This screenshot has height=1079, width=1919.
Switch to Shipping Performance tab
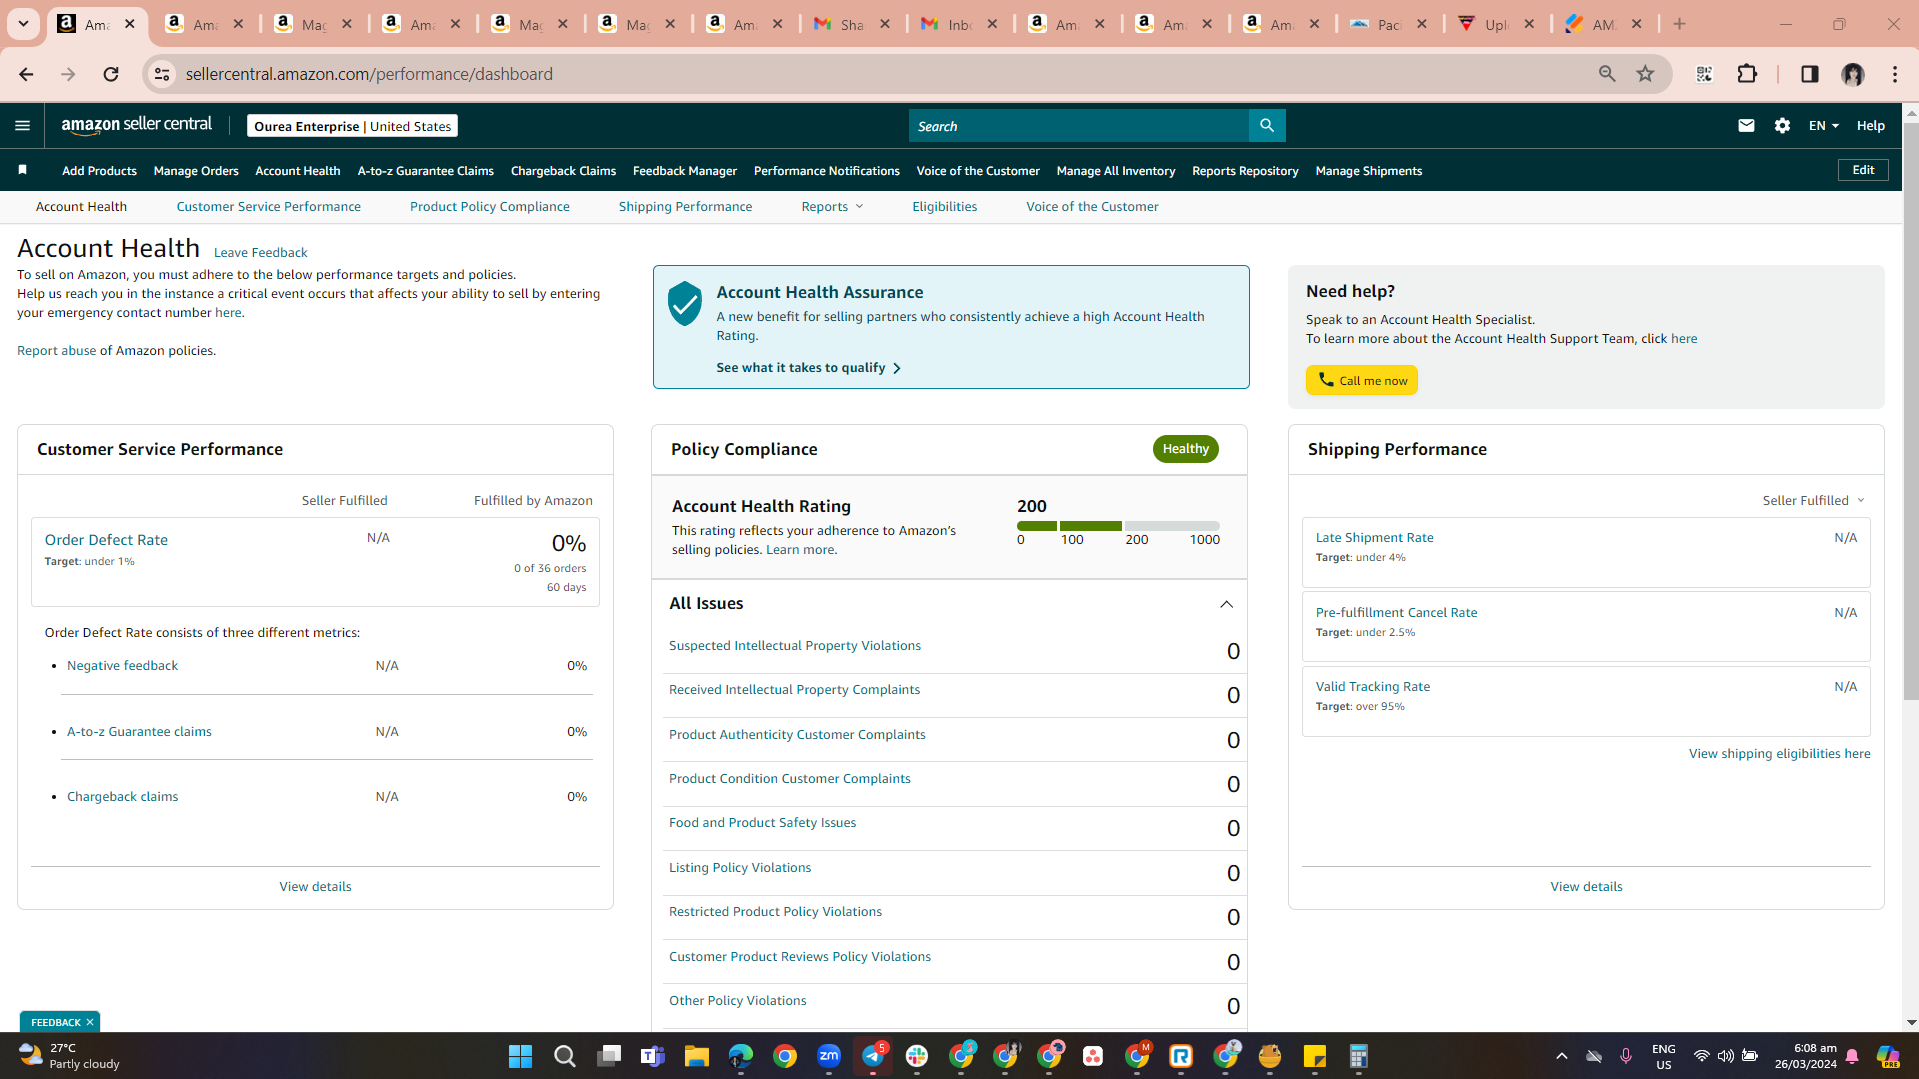point(685,207)
